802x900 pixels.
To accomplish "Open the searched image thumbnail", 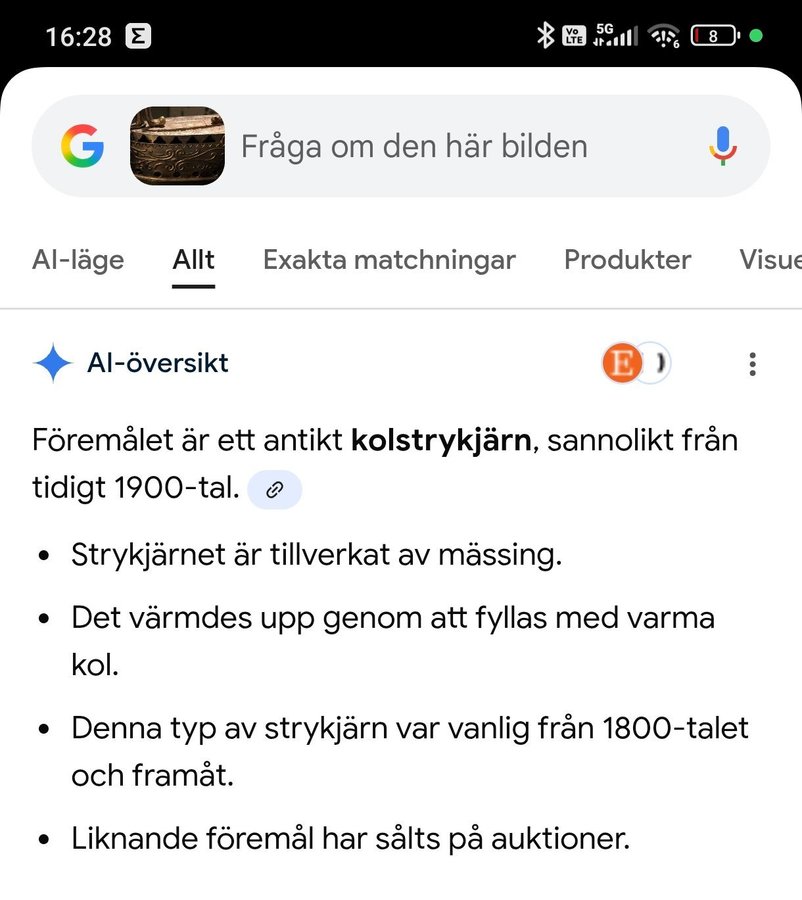I will (178, 147).
